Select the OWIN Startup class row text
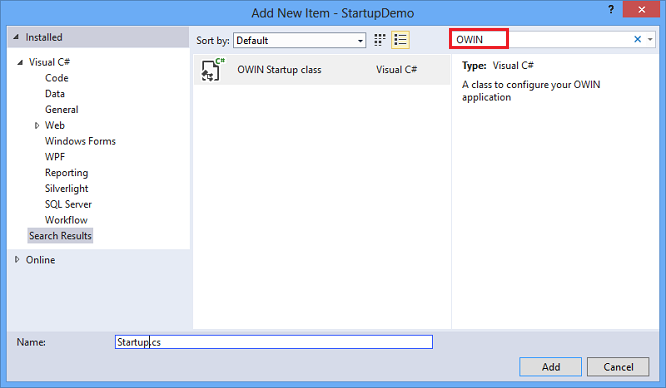Viewport: 666px width, 388px height. pyautogui.click(x=279, y=70)
